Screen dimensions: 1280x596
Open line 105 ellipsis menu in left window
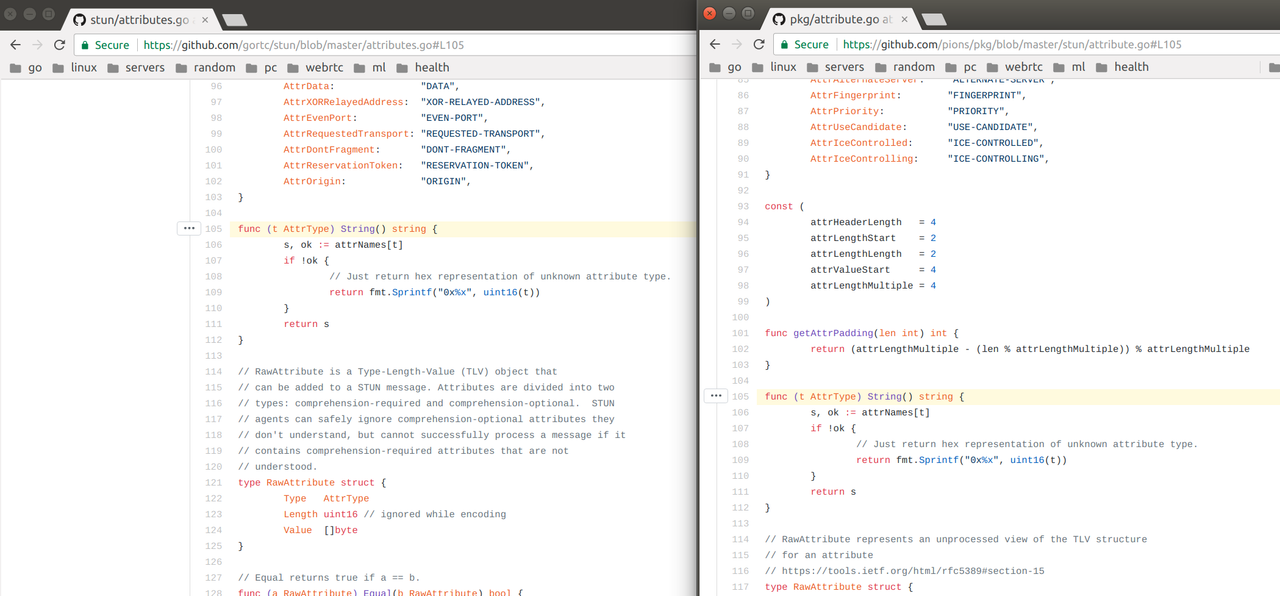pos(189,229)
